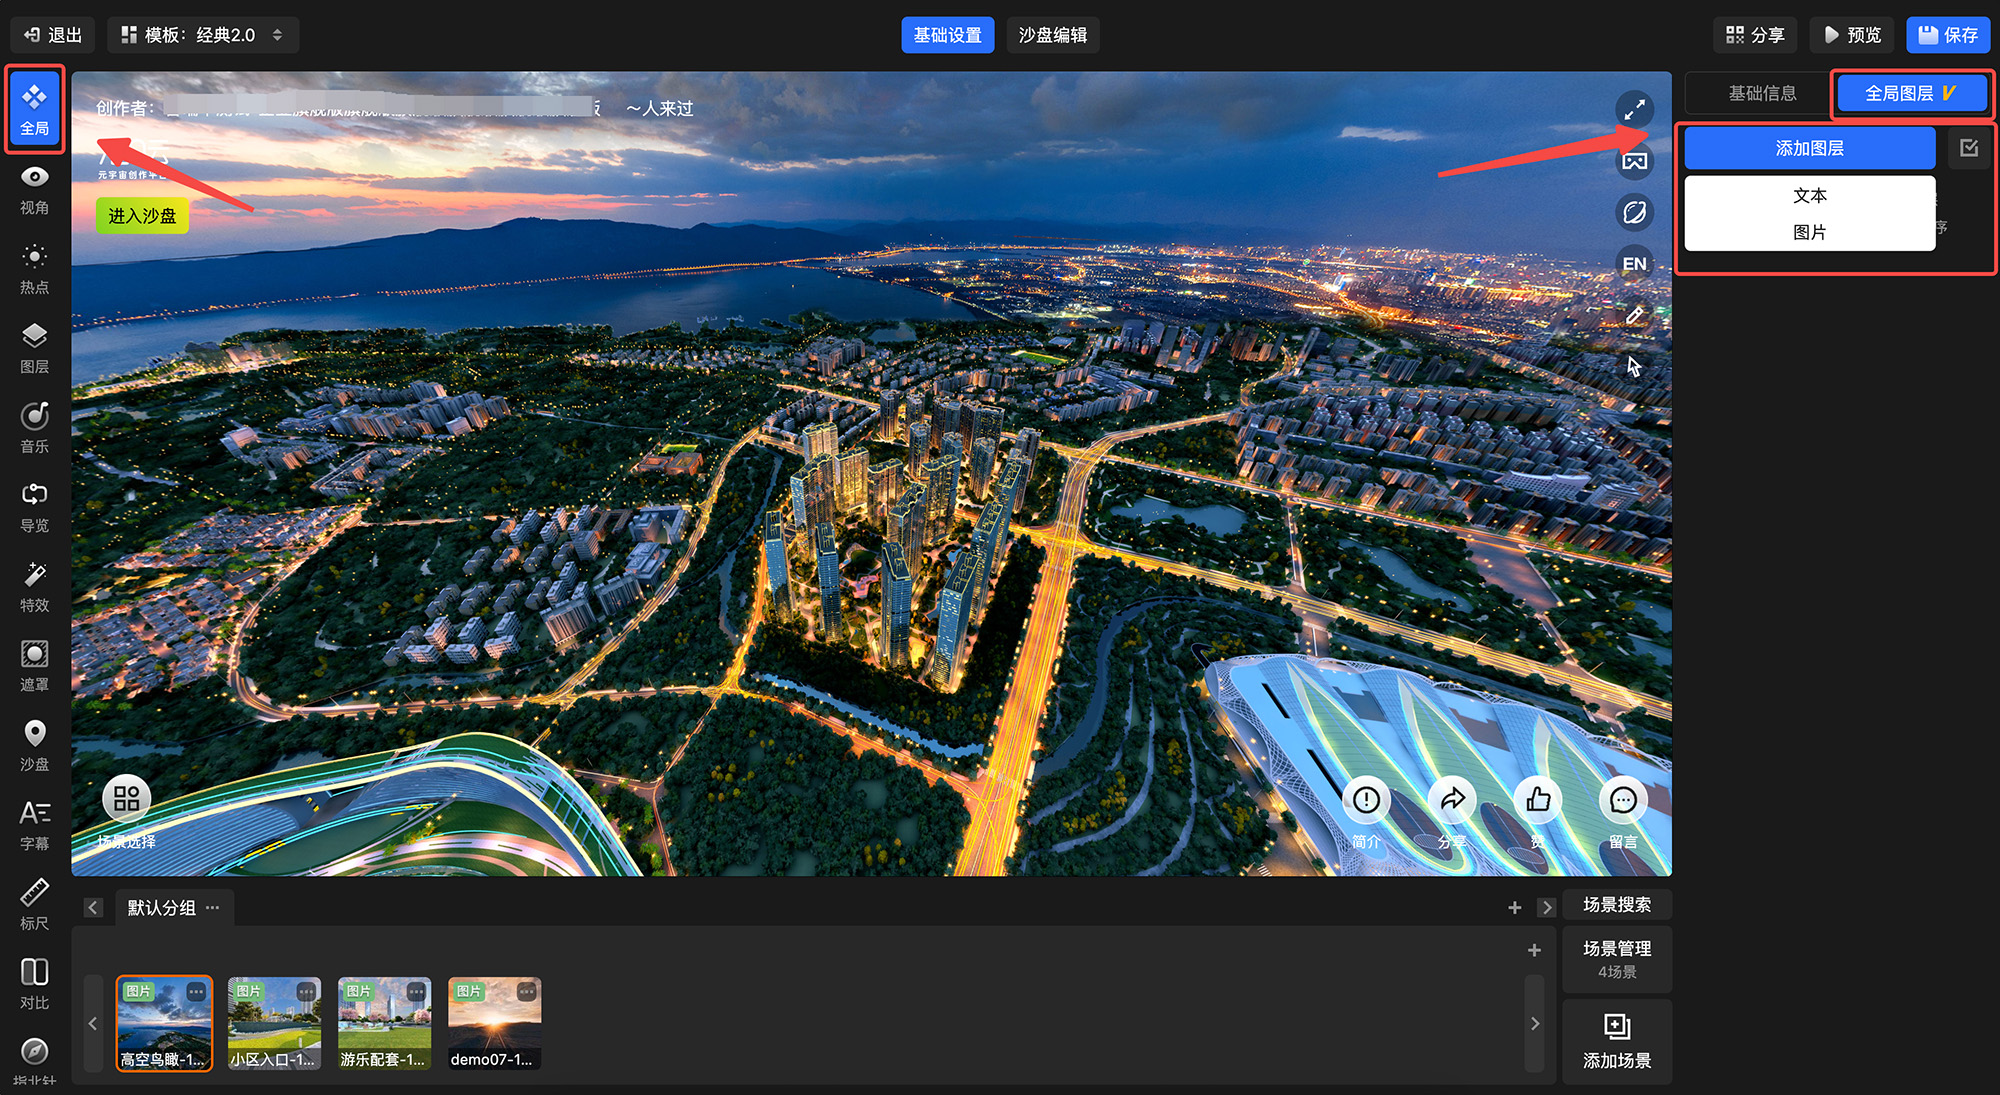The width and height of the screenshot is (2000, 1095).
Task: Choose 图片 from the add layer menu
Action: pos(1809,232)
